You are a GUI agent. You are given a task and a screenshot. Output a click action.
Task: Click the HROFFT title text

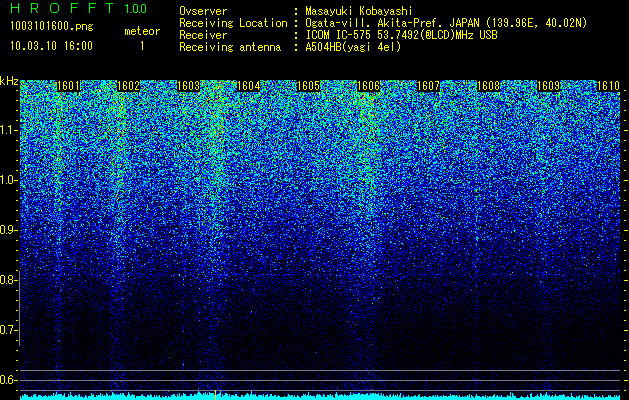62,8
